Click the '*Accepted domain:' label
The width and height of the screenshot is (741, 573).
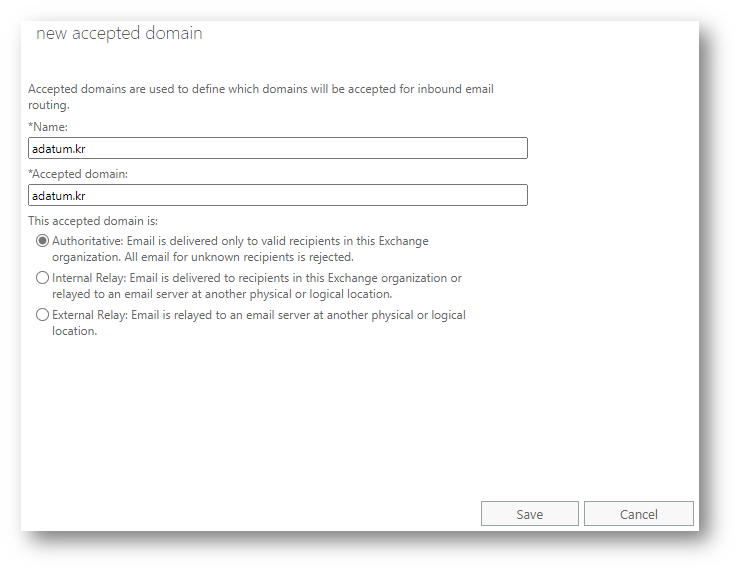point(78,174)
